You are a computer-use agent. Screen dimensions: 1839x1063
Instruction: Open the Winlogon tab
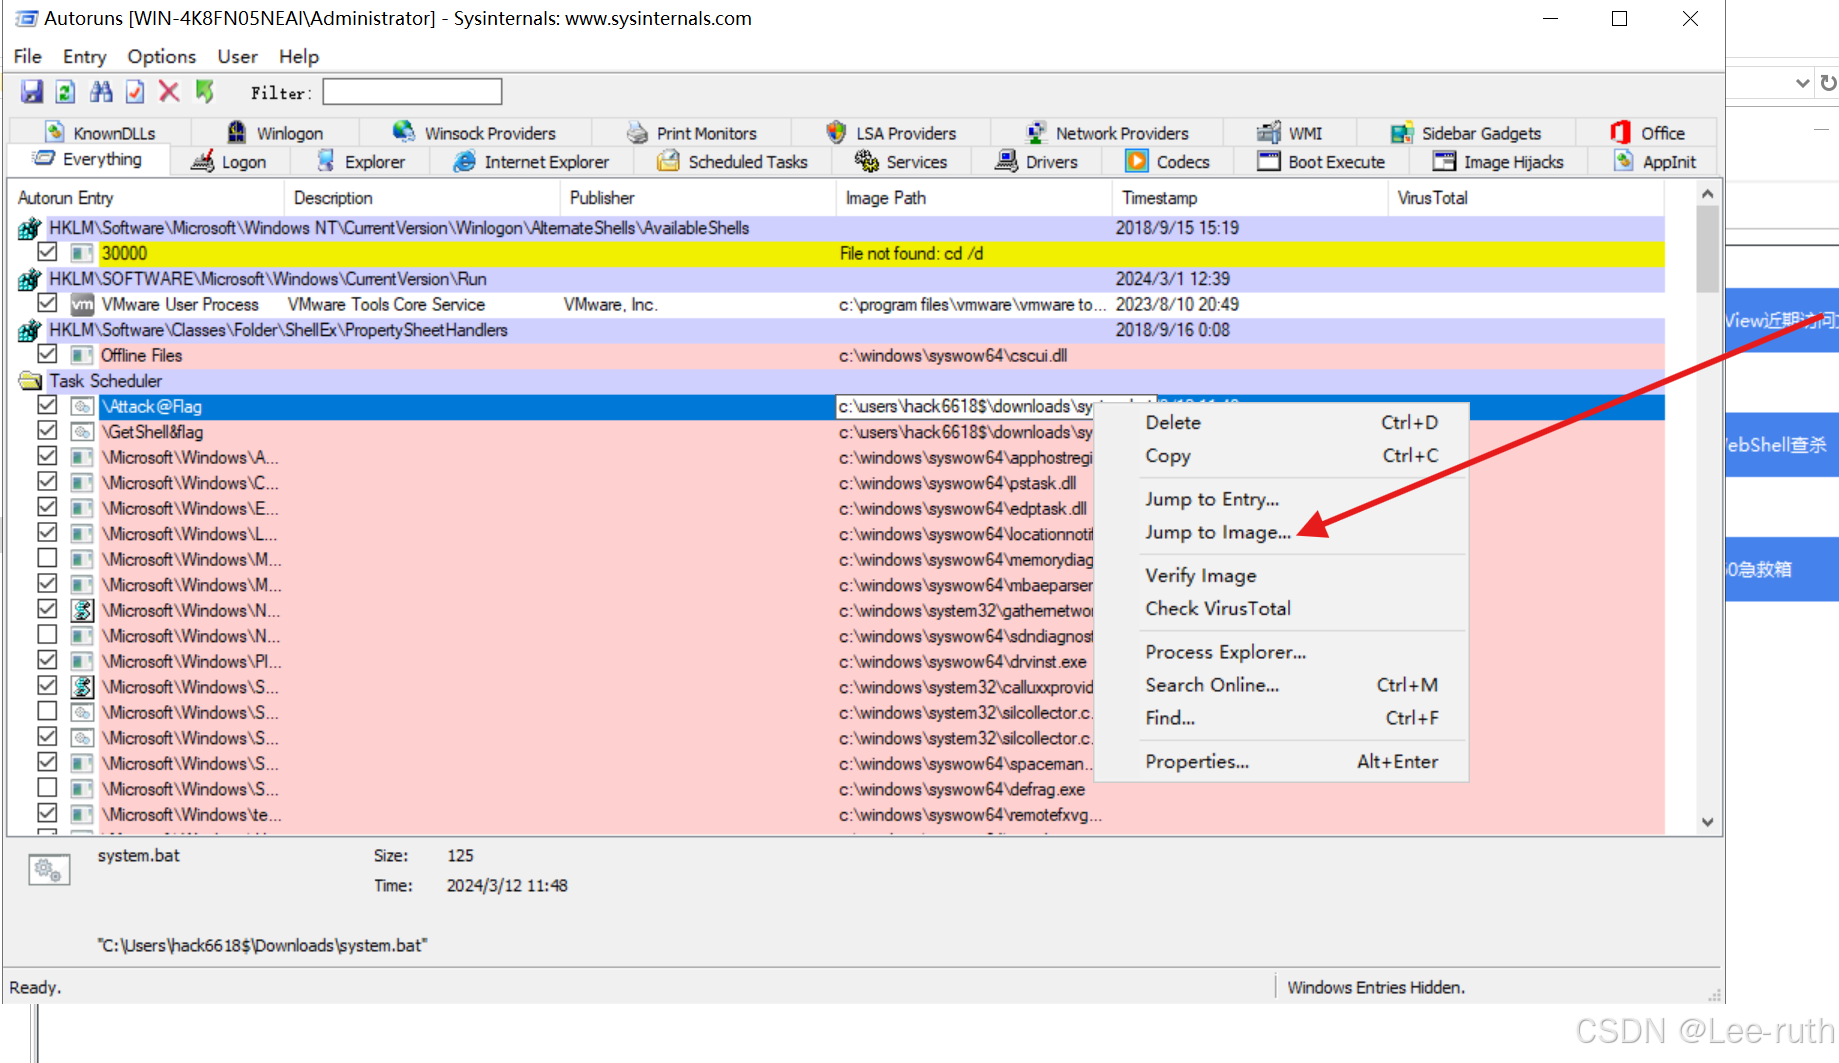coord(275,133)
